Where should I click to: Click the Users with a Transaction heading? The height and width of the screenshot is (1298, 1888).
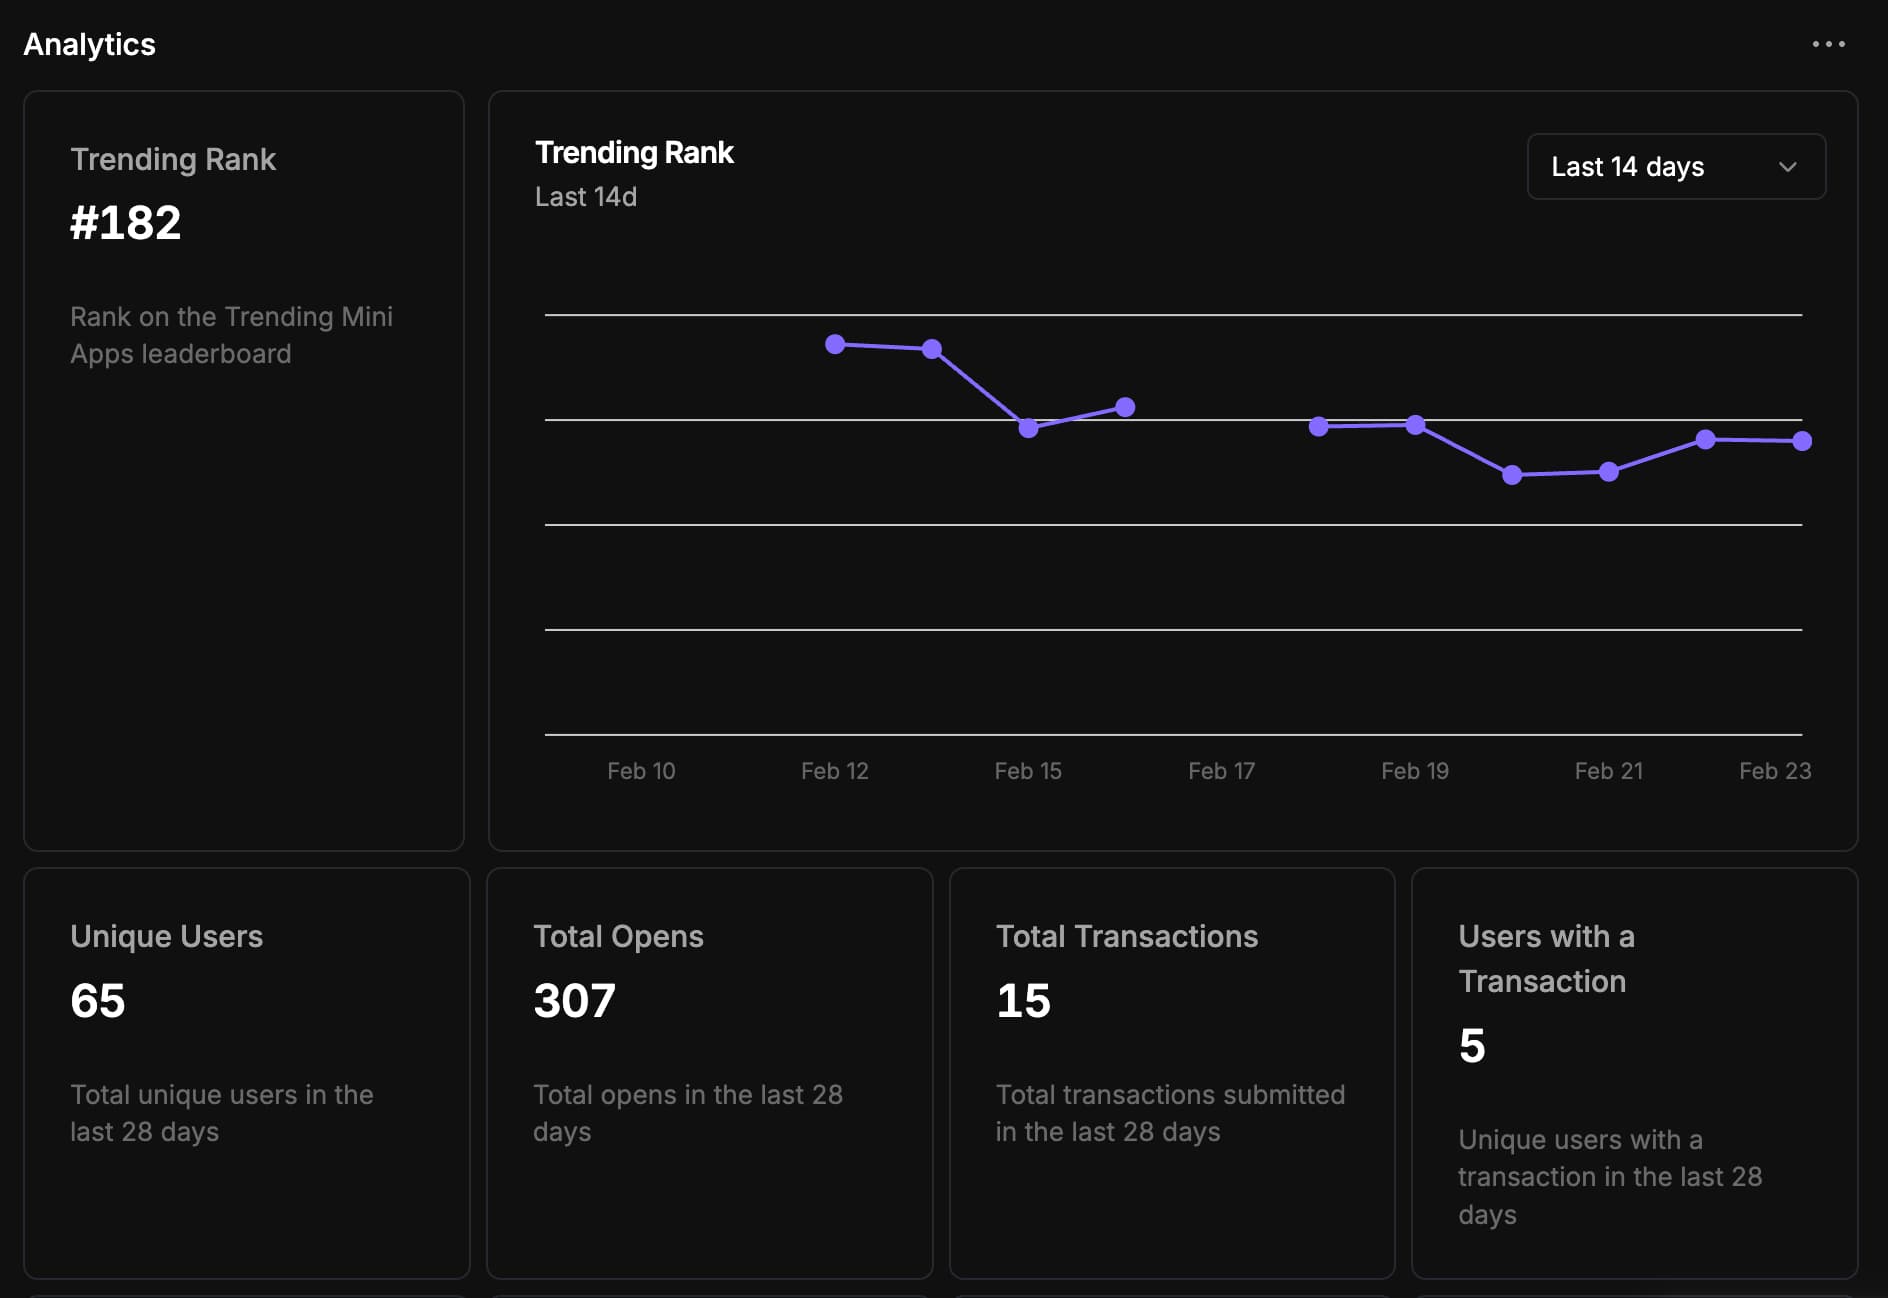tap(1546, 958)
